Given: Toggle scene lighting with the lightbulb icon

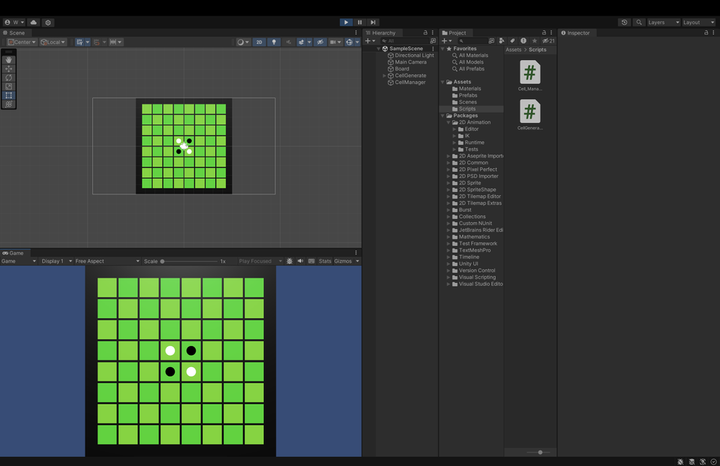Looking at the screenshot, I should click(273, 42).
